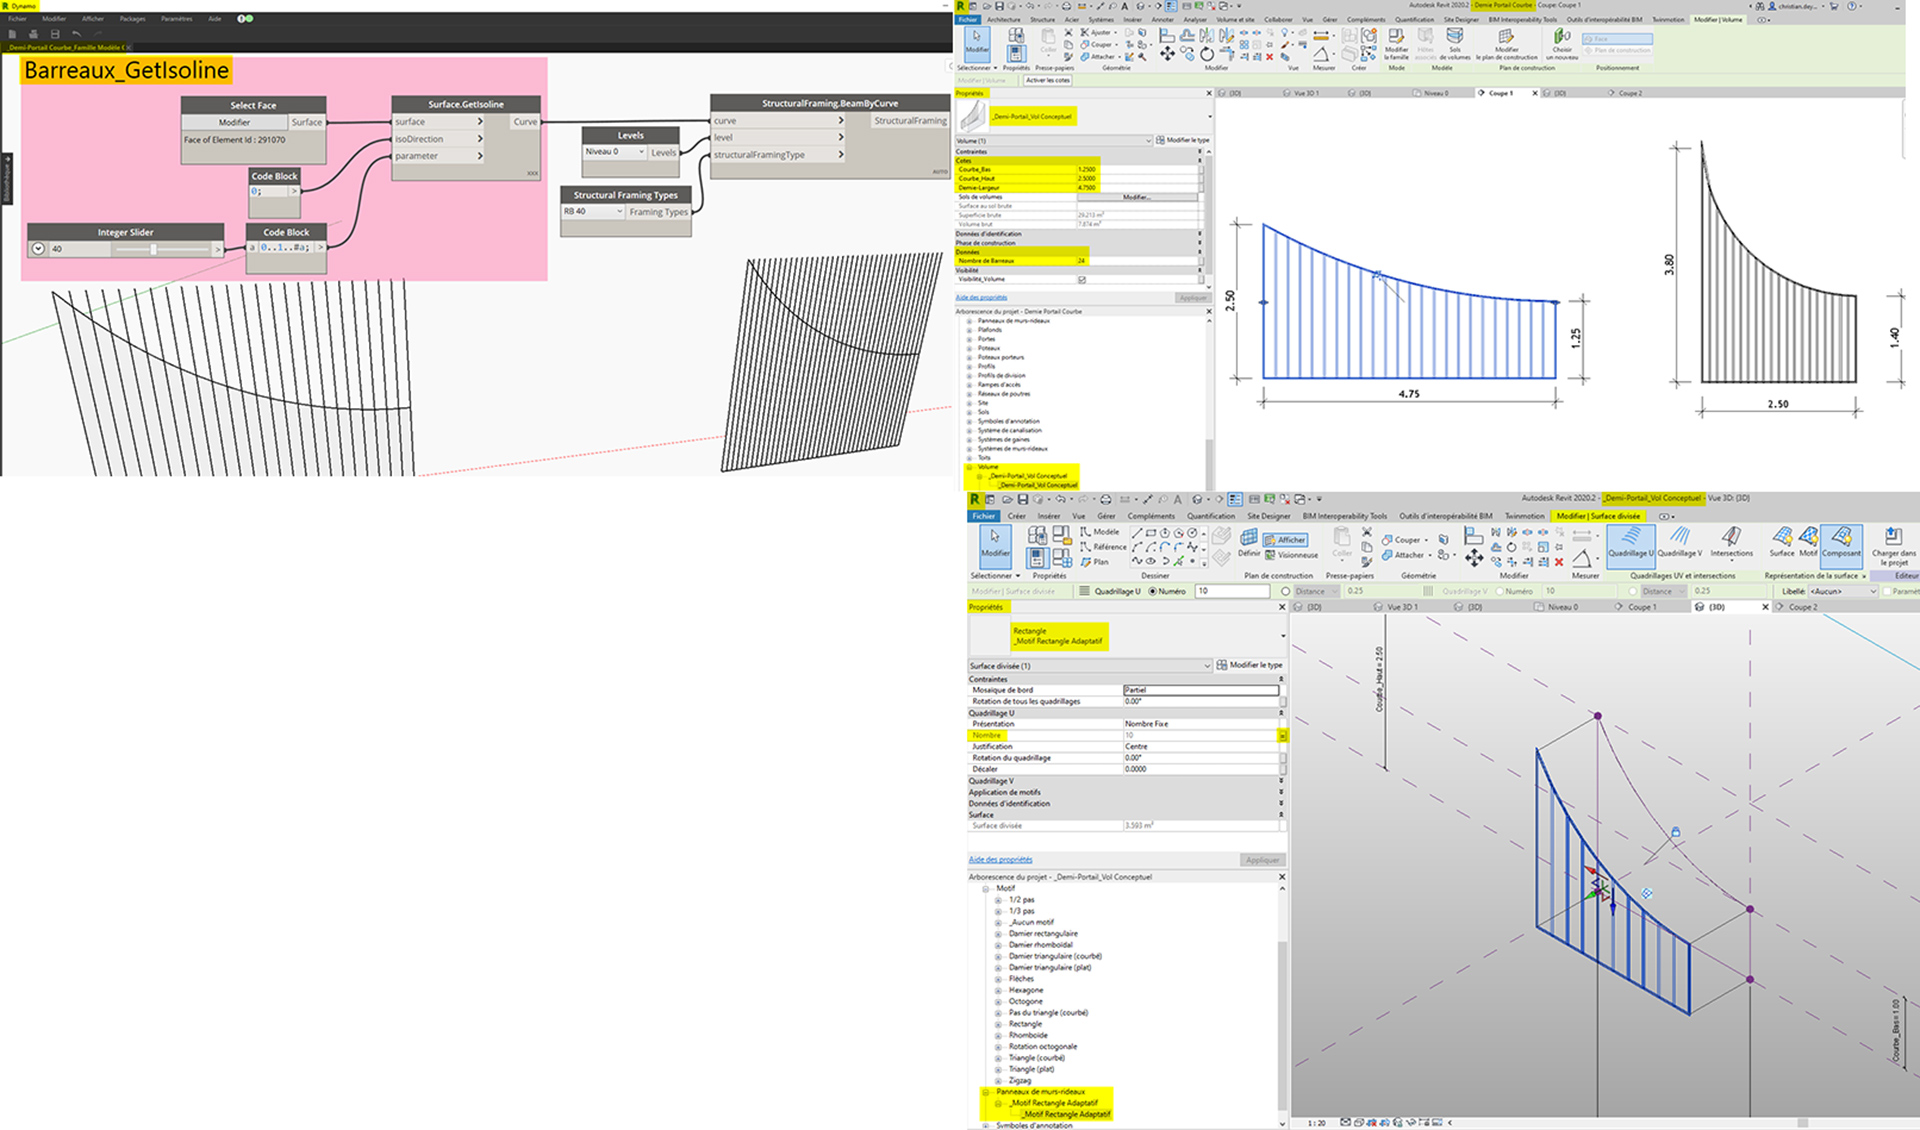The width and height of the screenshot is (1920, 1130).
Task: Toggle the Visibilité_Volume checkbox
Action: (x=1082, y=280)
